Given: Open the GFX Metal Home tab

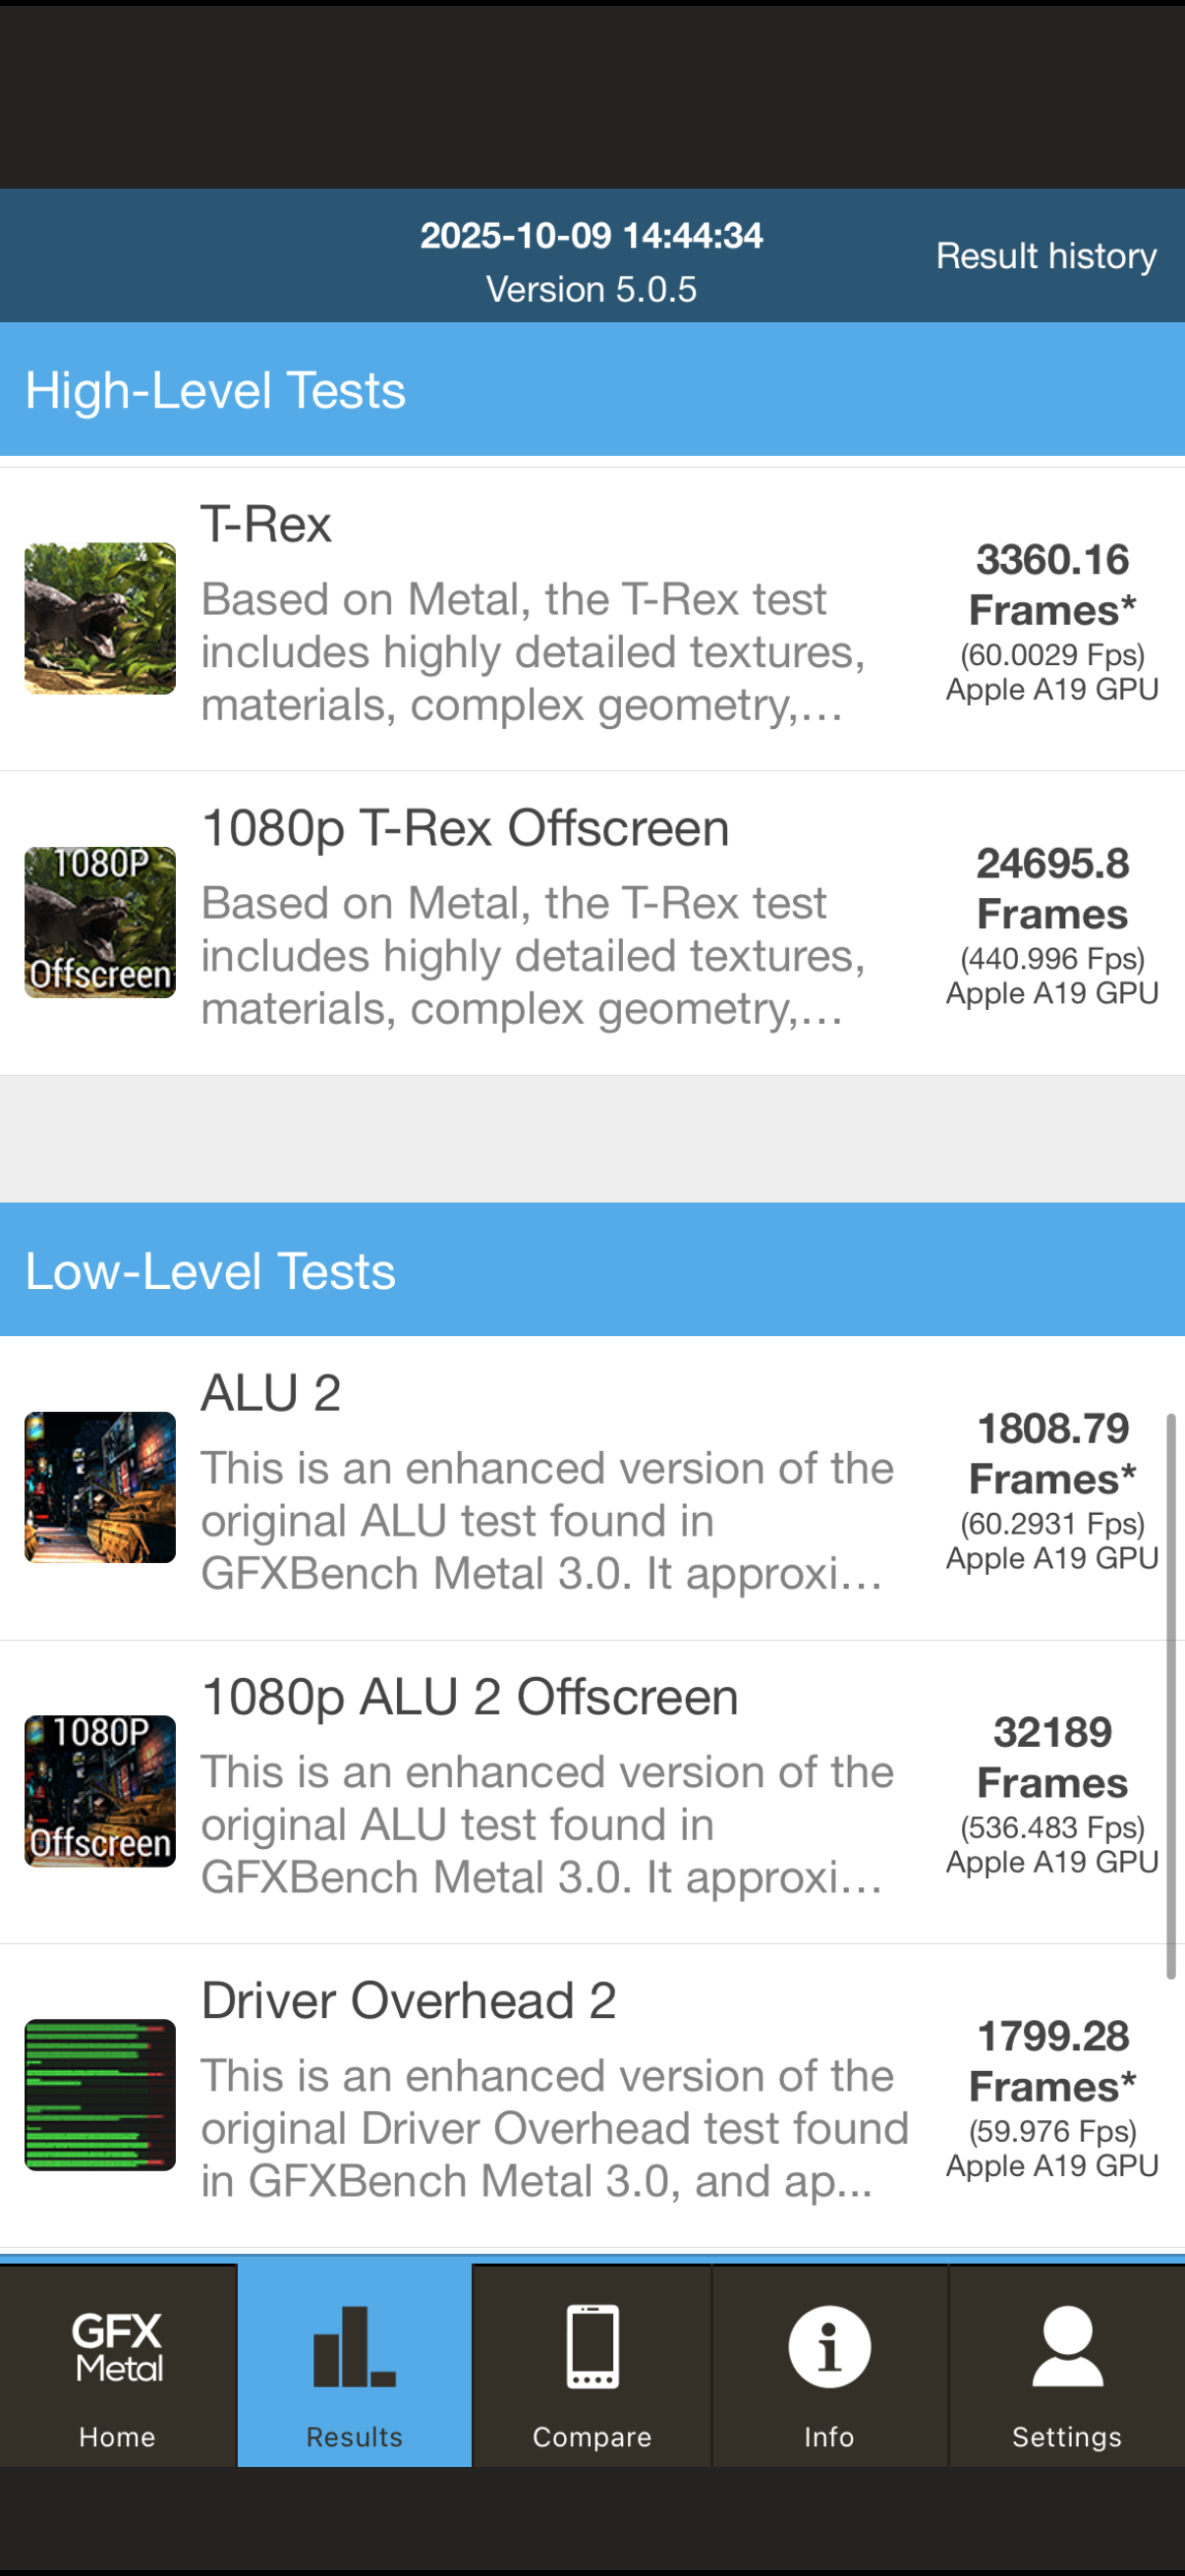Looking at the screenshot, I should 118,2364.
